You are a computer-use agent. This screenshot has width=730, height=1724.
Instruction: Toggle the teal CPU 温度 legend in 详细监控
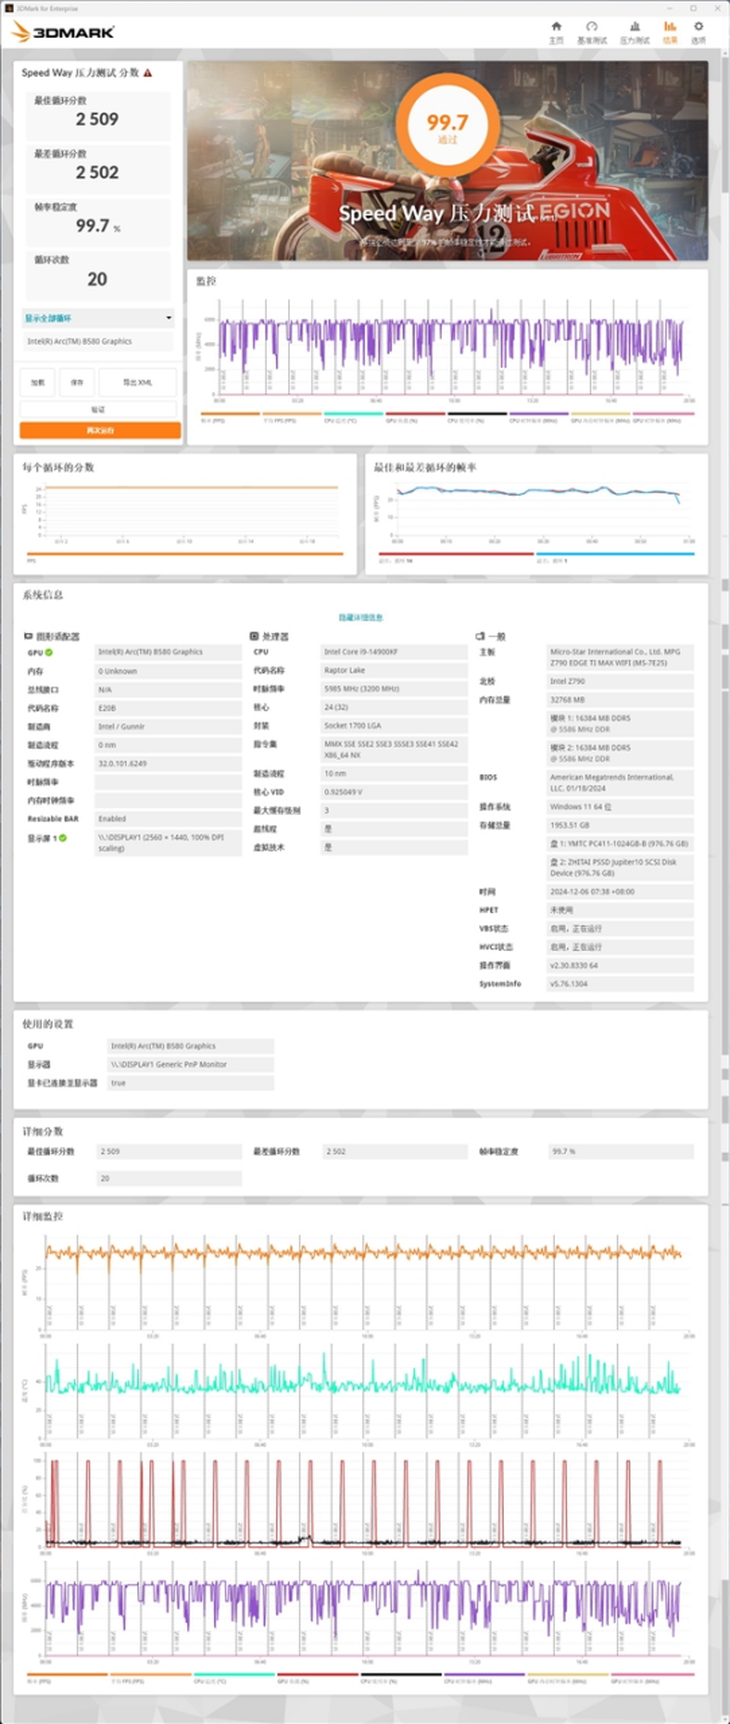point(234,1678)
